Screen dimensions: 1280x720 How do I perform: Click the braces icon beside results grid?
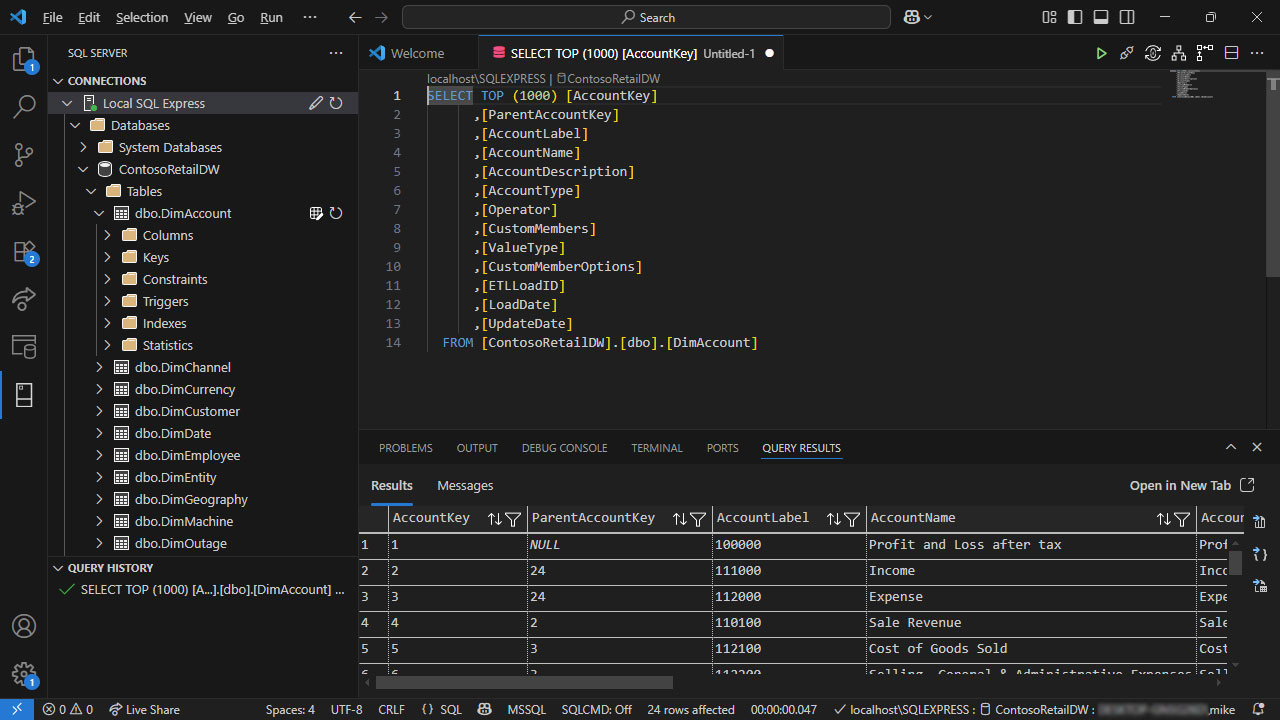point(1259,553)
